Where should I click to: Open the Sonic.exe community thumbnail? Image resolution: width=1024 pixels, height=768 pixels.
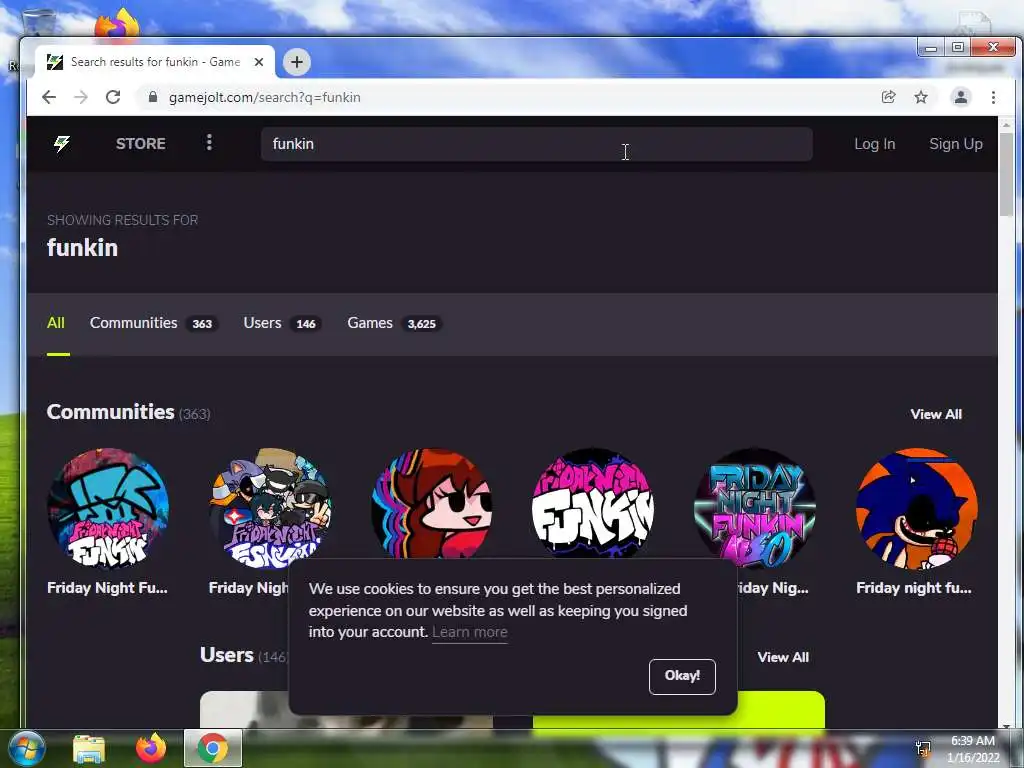click(x=917, y=508)
